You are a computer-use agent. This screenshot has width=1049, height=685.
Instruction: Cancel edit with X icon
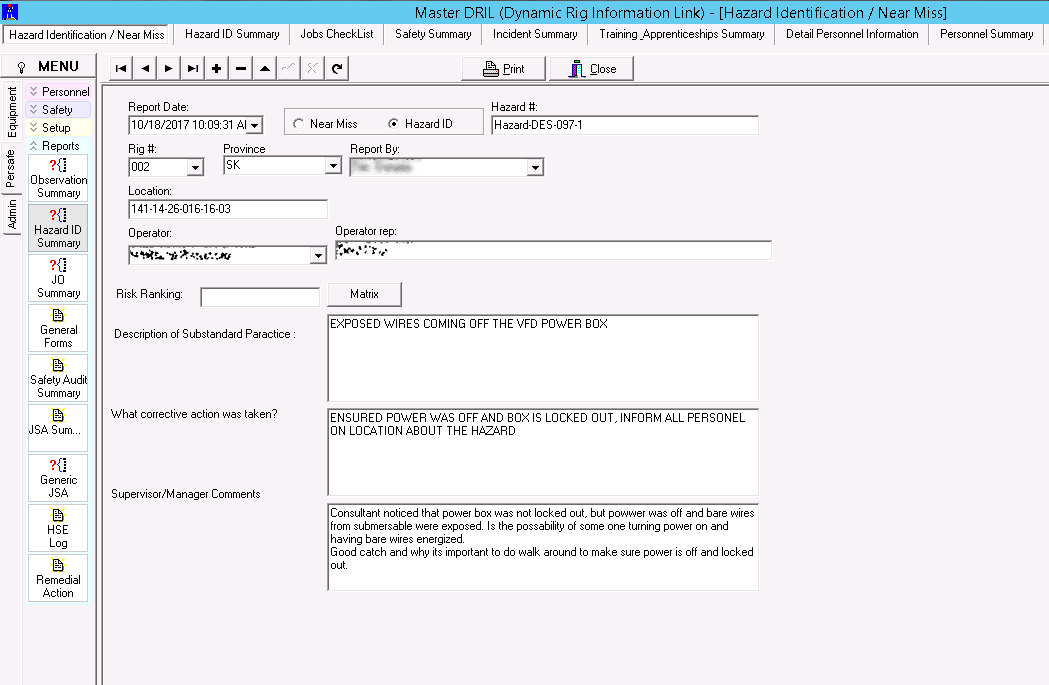click(312, 68)
